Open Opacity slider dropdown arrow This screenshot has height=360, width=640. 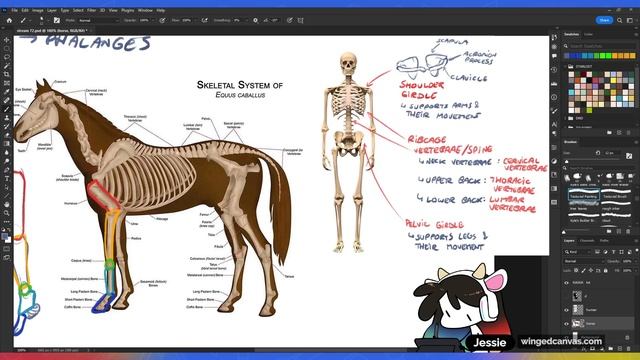[x=154, y=20]
